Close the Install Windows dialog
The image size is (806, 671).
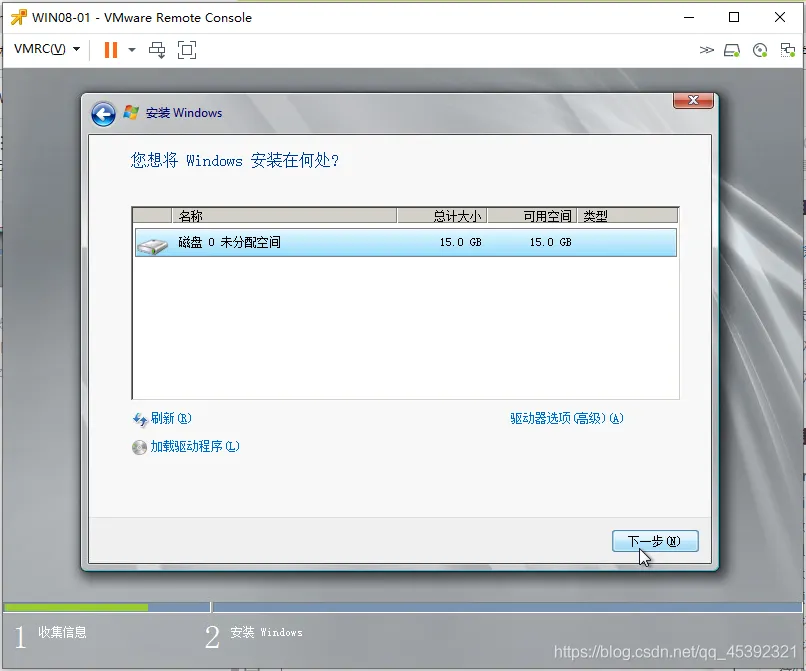[x=693, y=100]
